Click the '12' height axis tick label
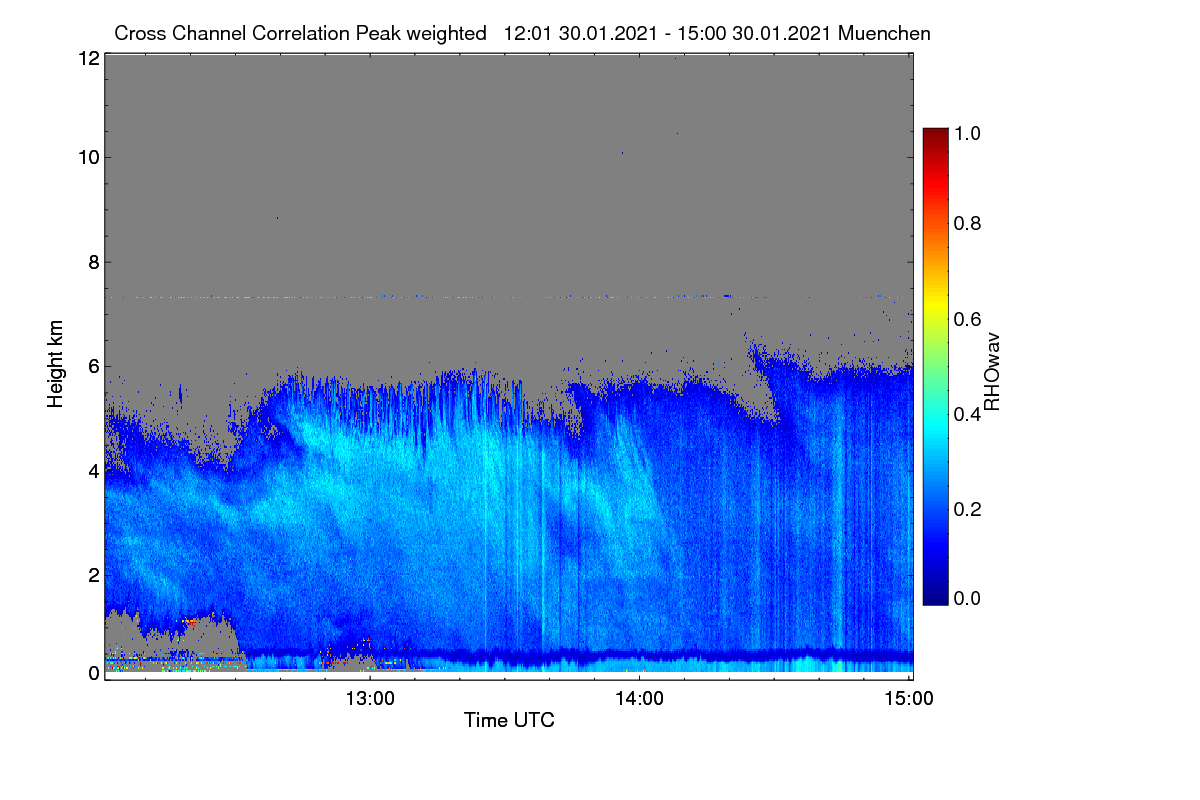Viewport: 1200px width, 800px height. click(x=87, y=58)
